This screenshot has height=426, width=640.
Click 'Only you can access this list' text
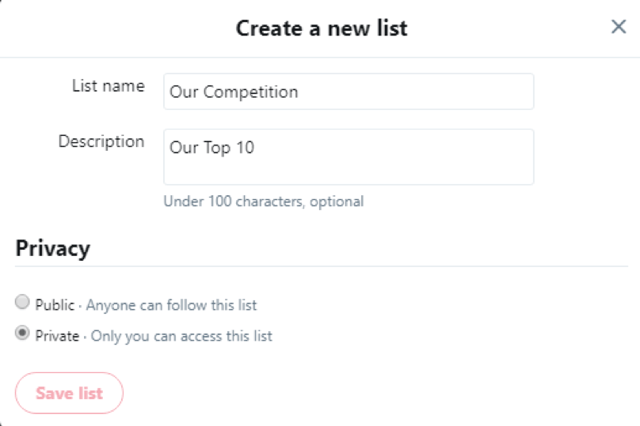point(181,336)
